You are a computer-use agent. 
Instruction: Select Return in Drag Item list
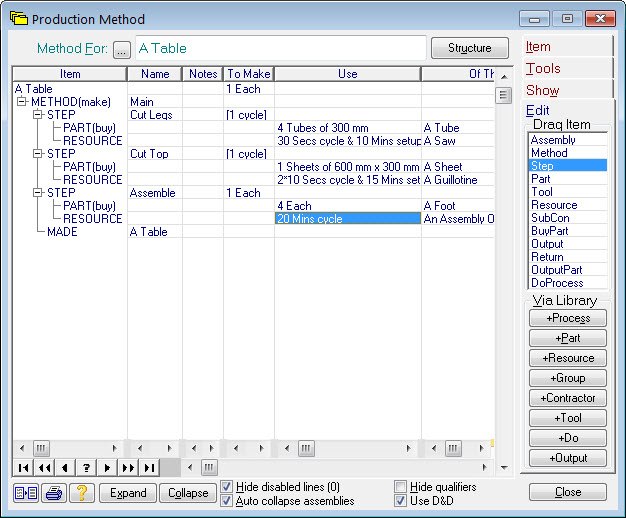(568, 256)
